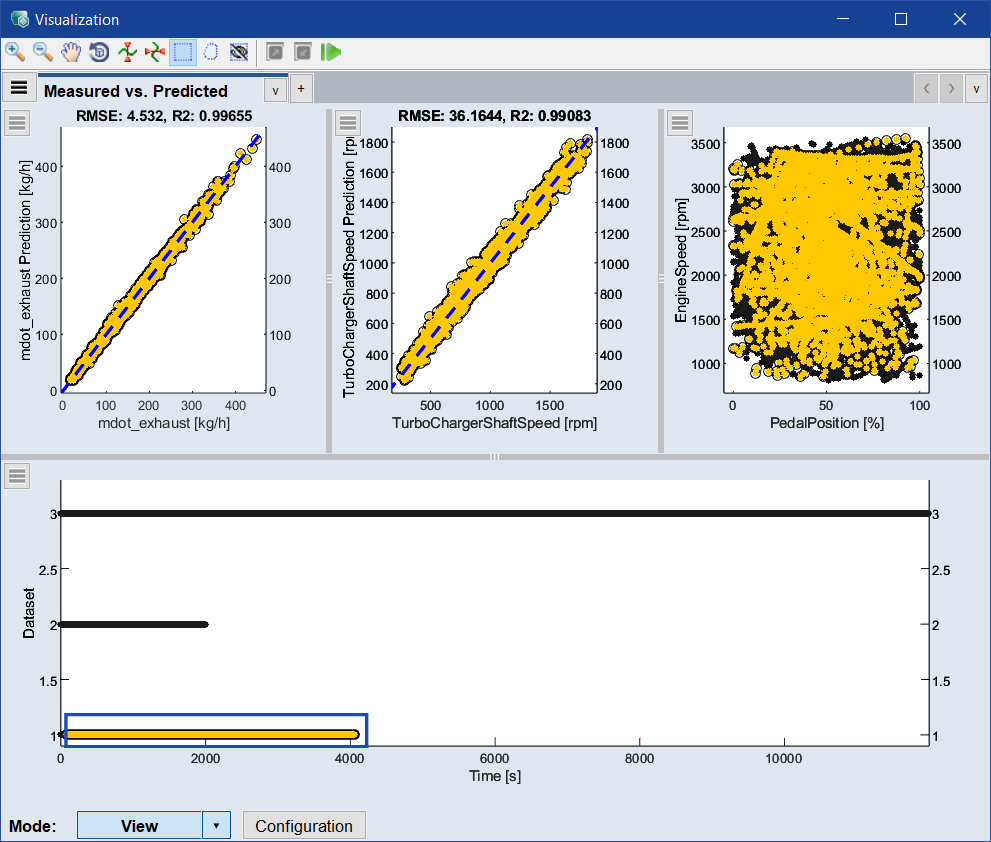The image size is (991, 842).
Task: Click the Configuration button
Action: (x=304, y=826)
